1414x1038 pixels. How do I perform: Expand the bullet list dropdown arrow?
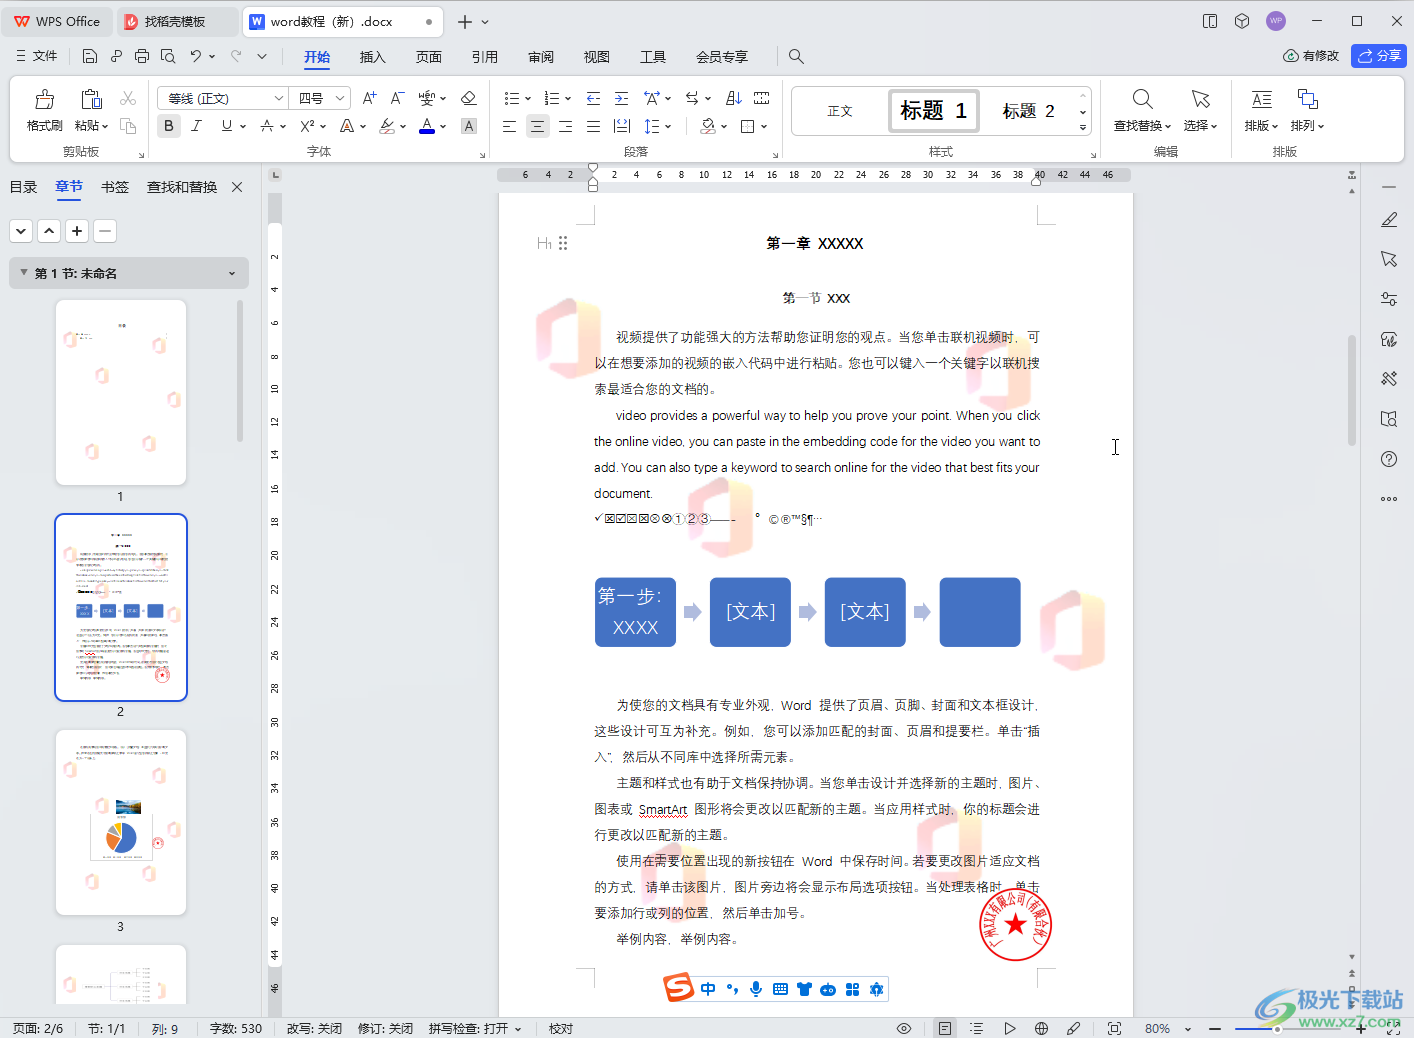tap(528, 98)
